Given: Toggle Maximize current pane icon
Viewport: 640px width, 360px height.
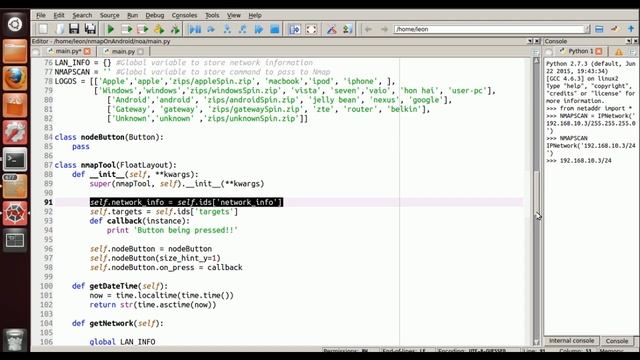Looking at the screenshot, I should click(295, 29).
